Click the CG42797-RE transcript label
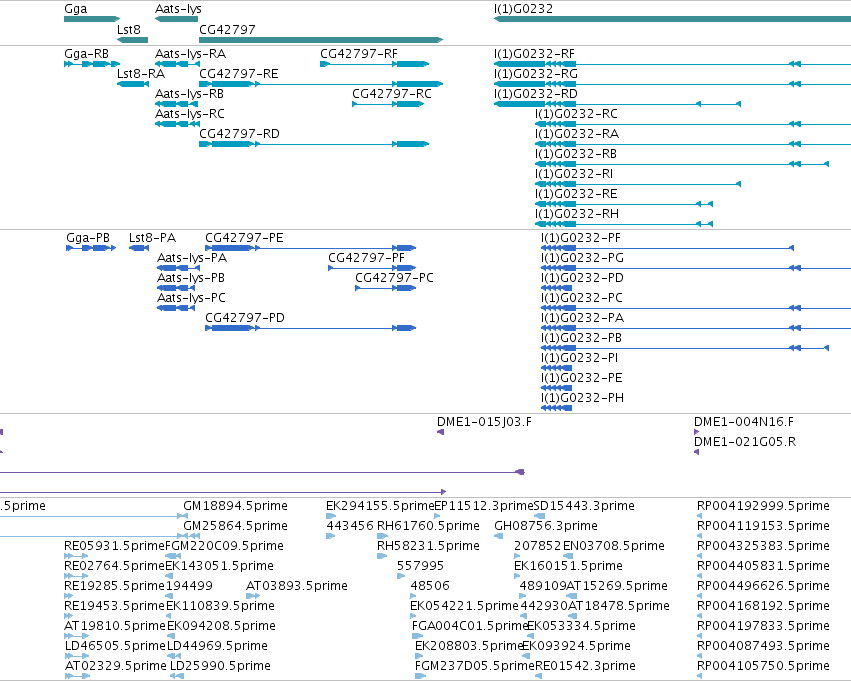 point(239,74)
